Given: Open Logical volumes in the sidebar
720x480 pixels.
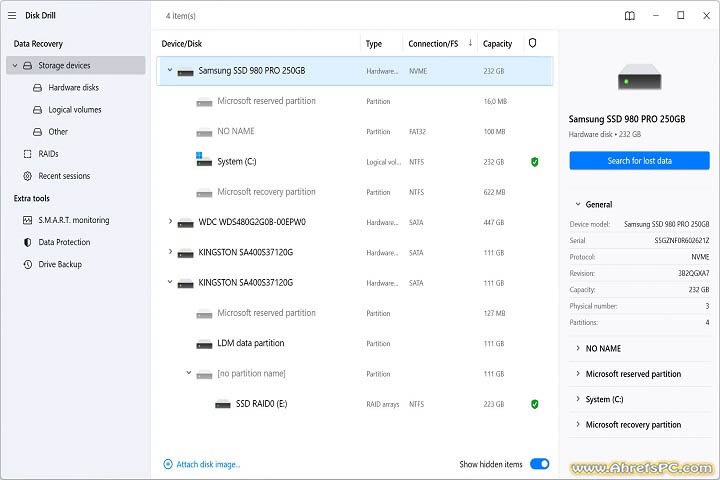Looking at the screenshot, I should pos(75,110).
